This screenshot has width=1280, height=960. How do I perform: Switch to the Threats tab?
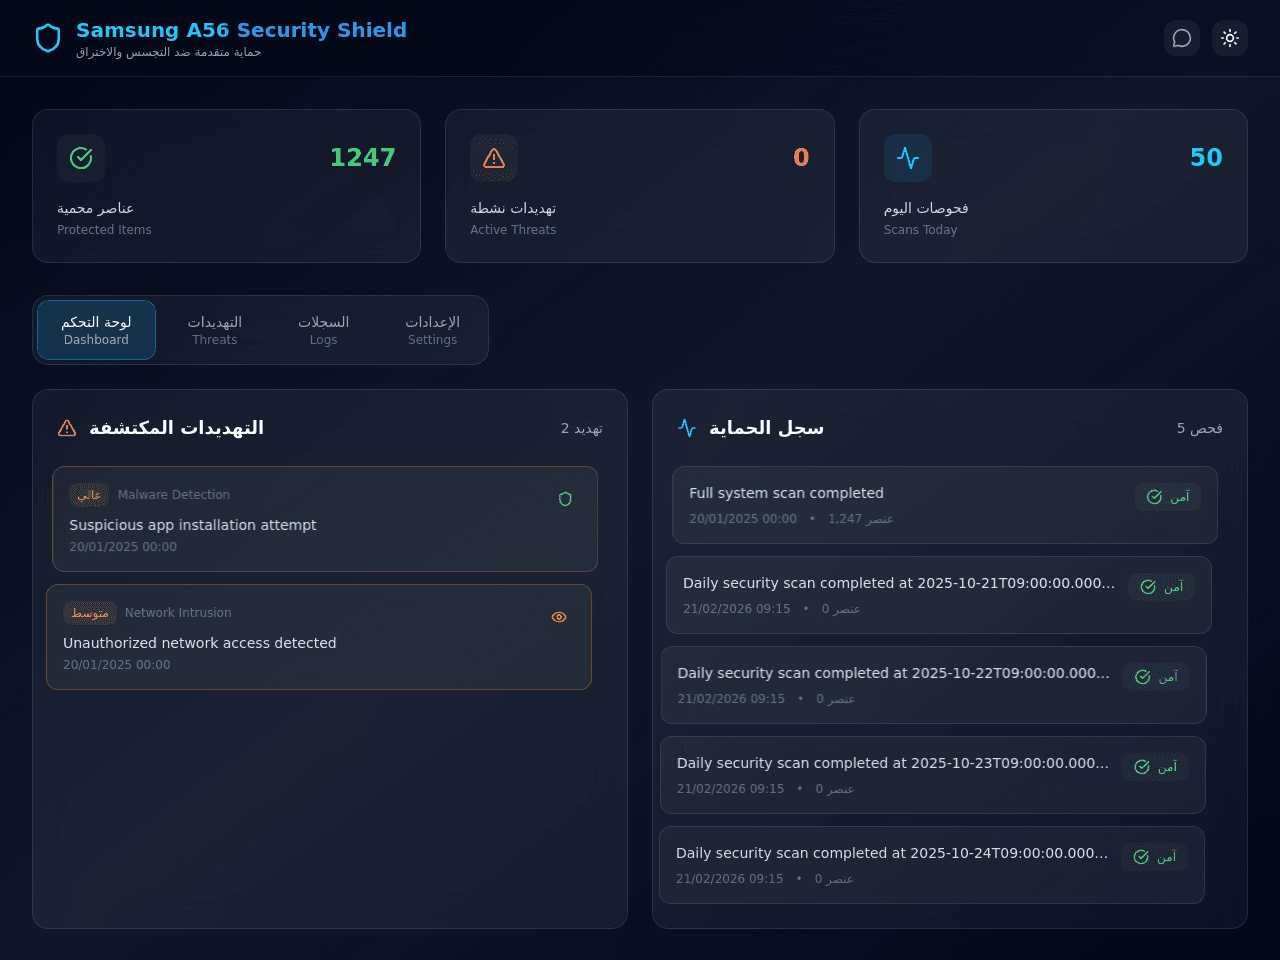click(x=215, y=330)
